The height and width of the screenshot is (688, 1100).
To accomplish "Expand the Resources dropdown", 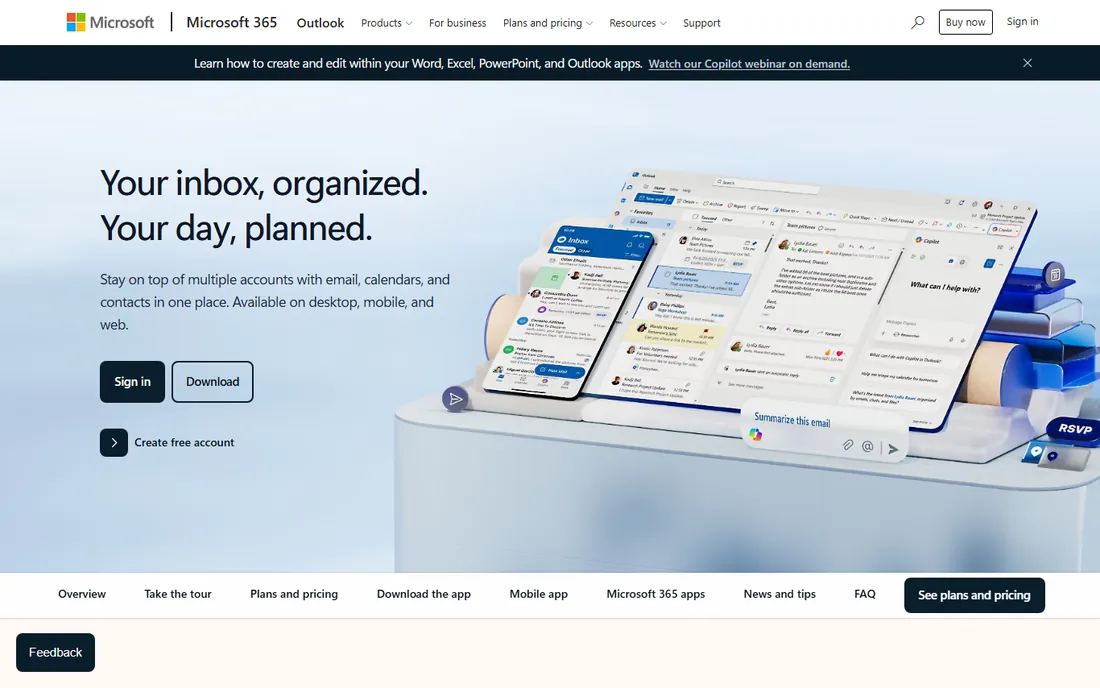I will [x=638, y=23].
